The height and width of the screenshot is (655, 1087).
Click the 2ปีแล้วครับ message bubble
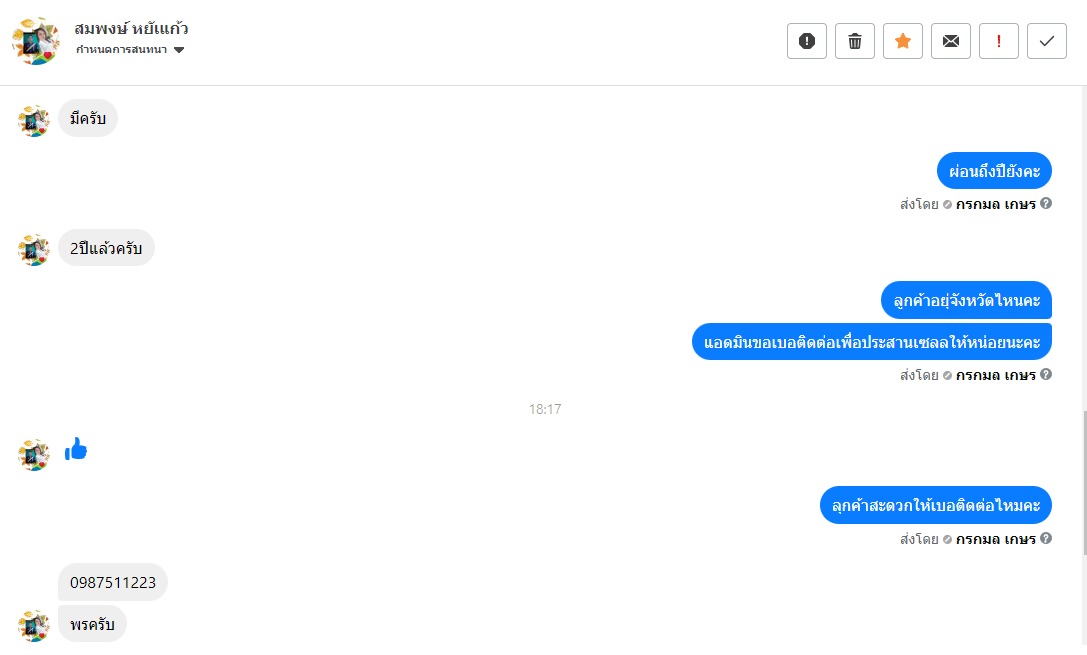(x=106, y=248)
